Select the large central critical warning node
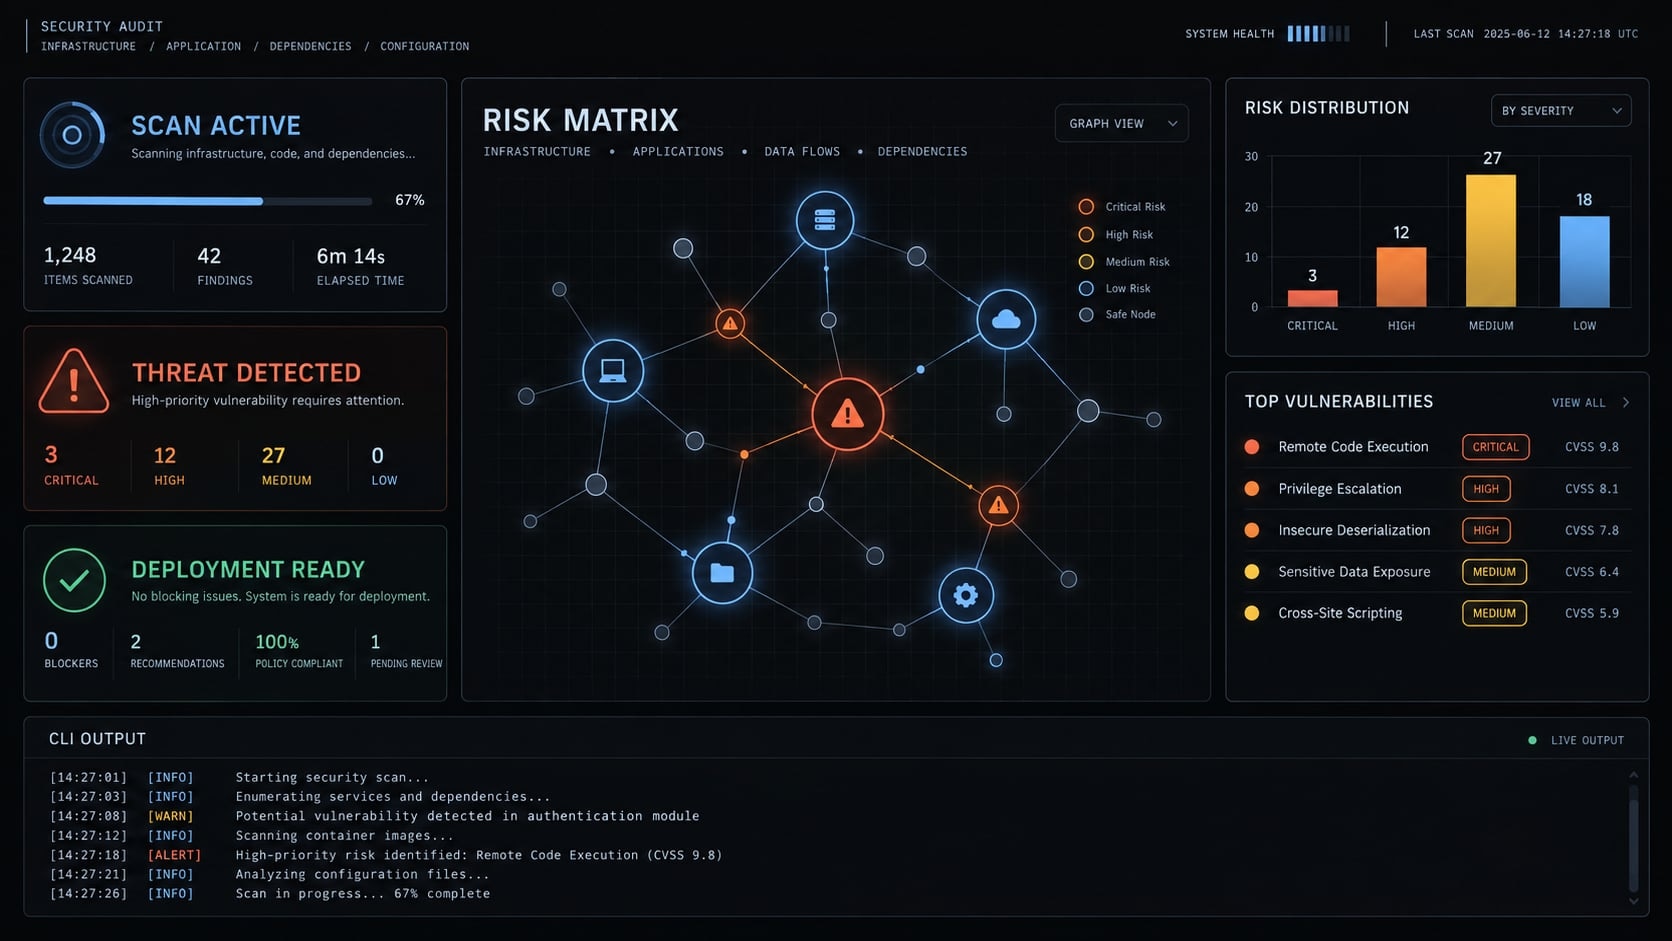1672x941 pixels. click(847, 414)
